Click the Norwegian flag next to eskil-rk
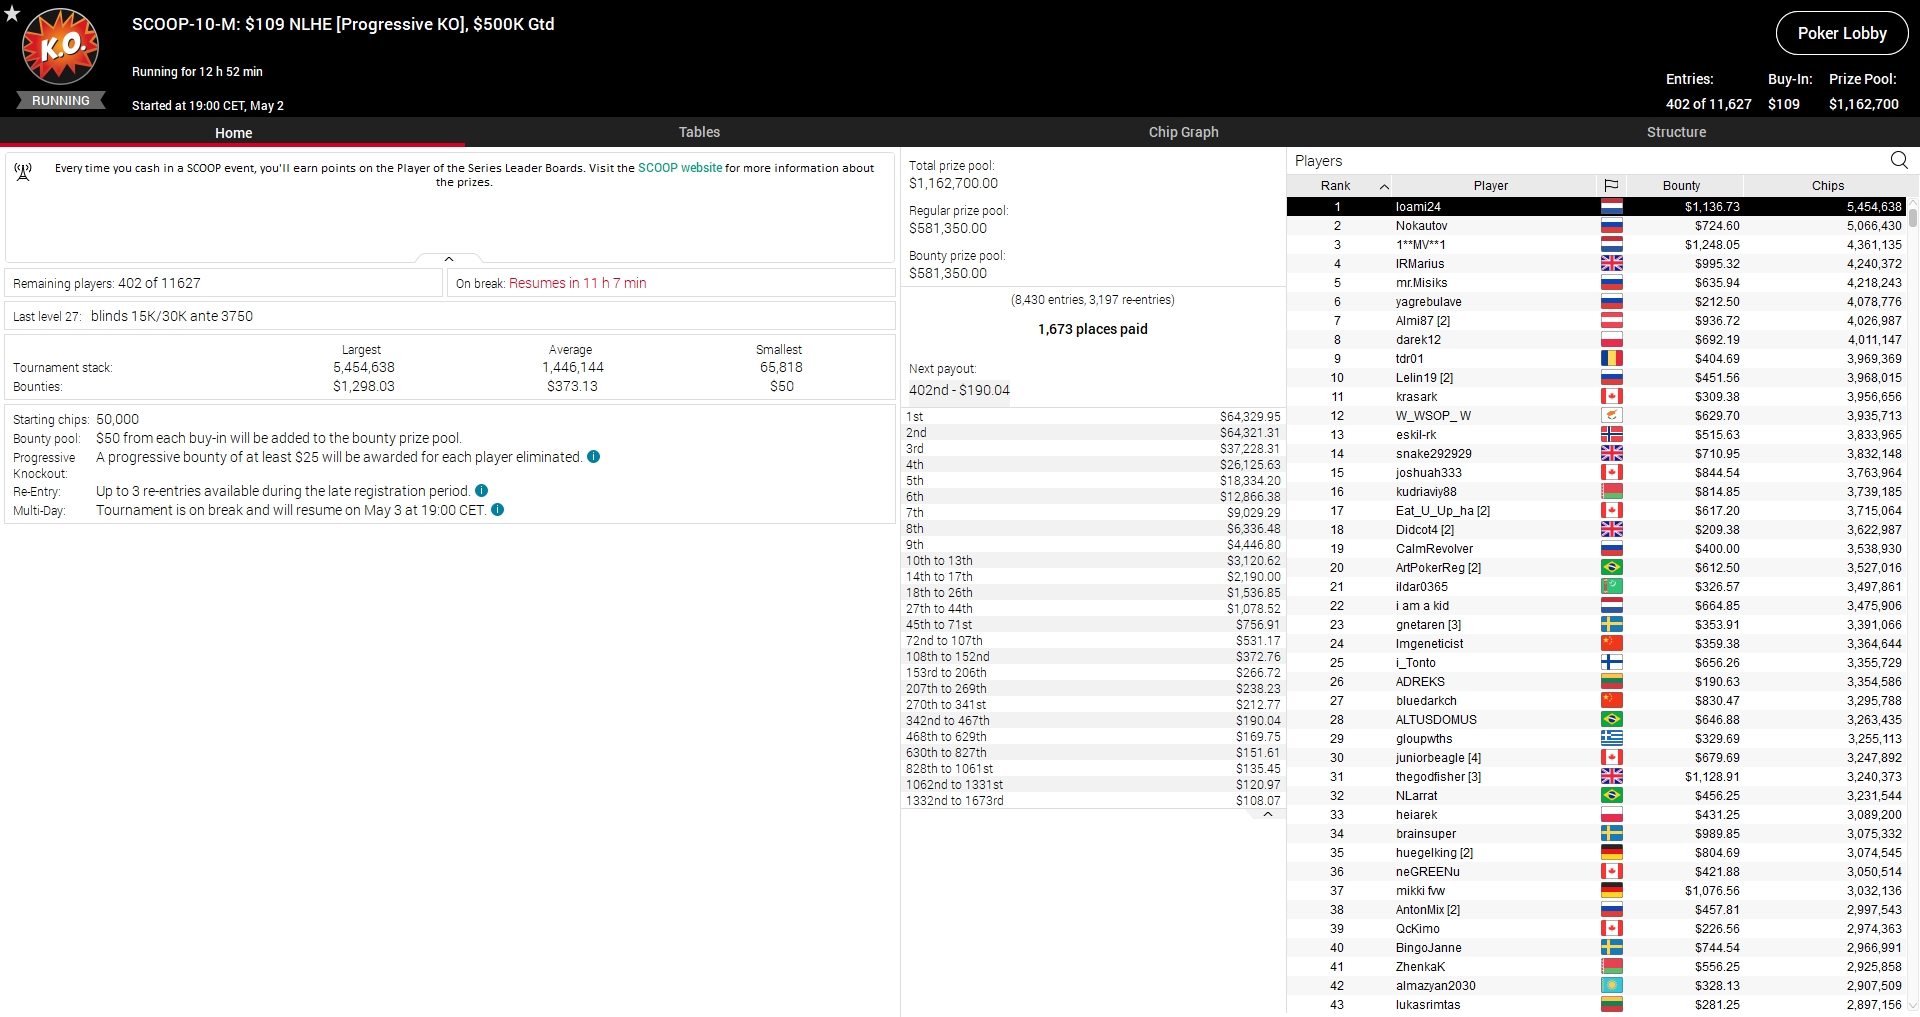Viewport: 1920px width, 1017px height. tap(1611, 435)
